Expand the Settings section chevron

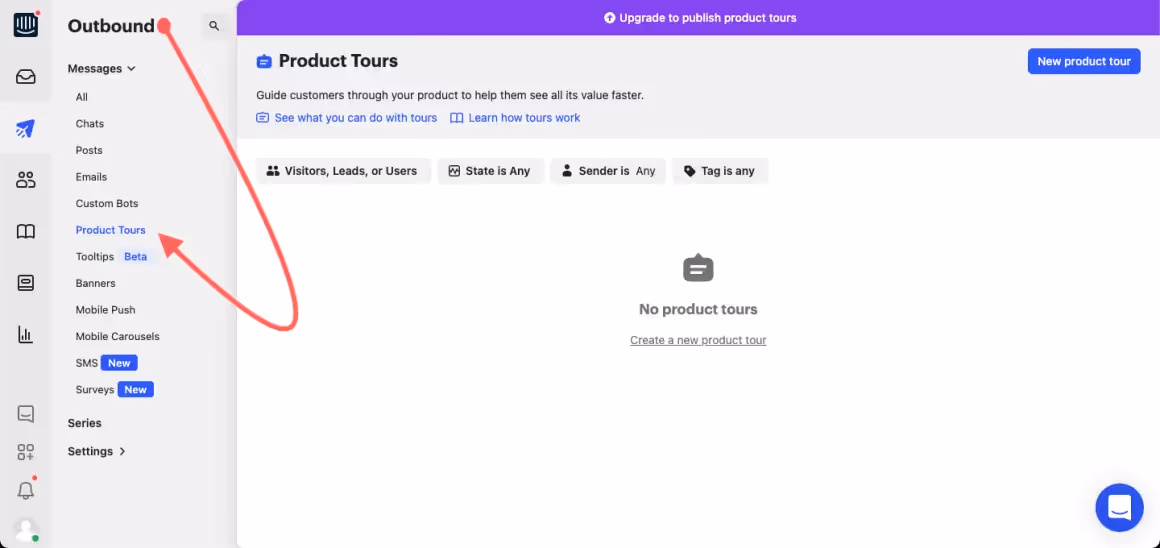123,451
